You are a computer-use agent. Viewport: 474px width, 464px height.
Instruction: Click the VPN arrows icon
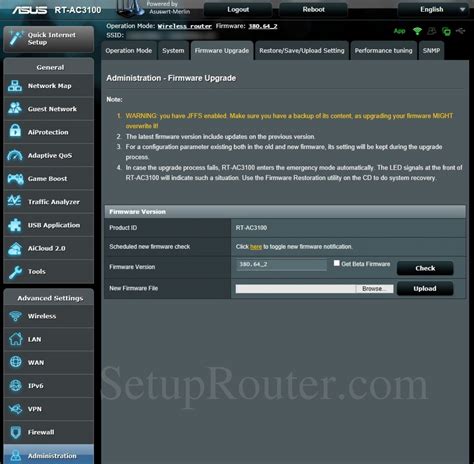tap(15, 409)
